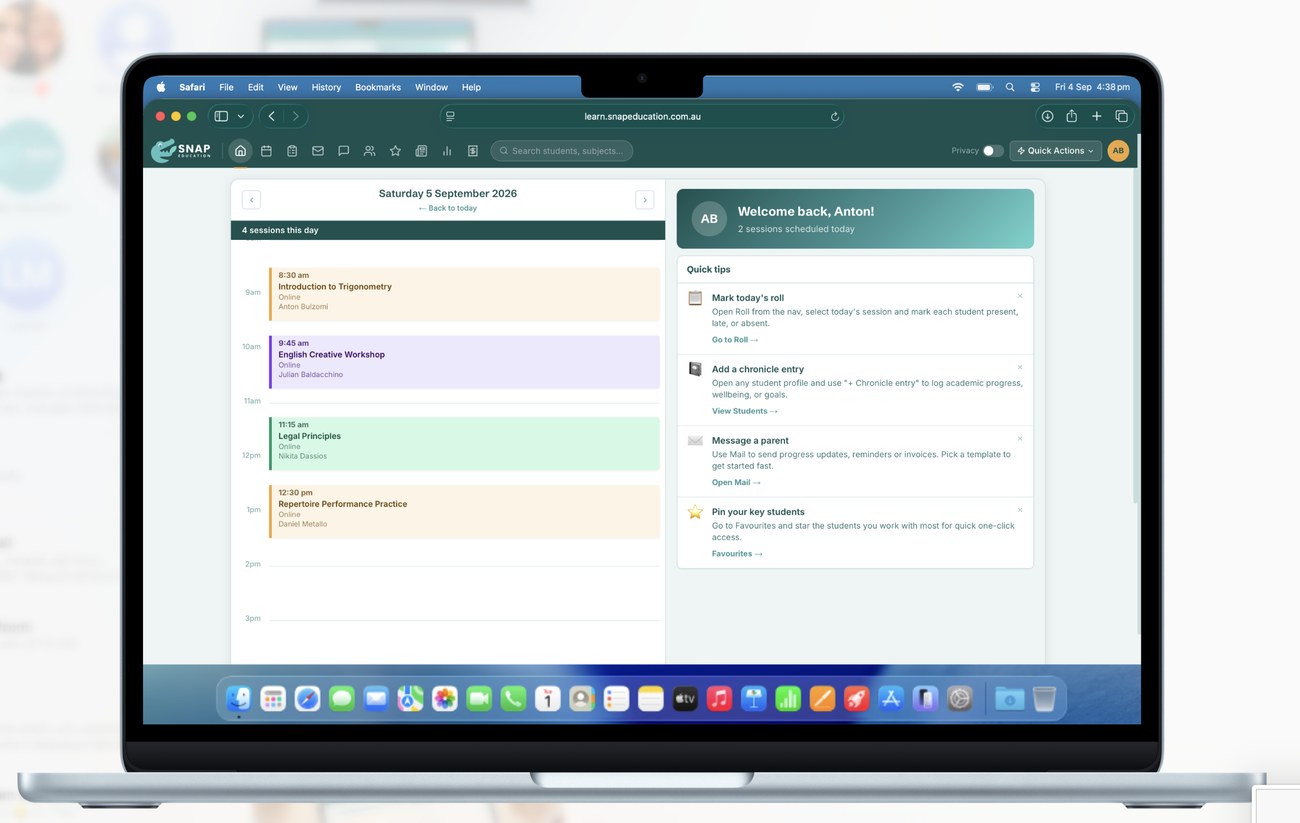This screenshot has height=823, width=1300.
Task: Open the Chronicle newspaper icon in navbar
Action: pos(421,151)
